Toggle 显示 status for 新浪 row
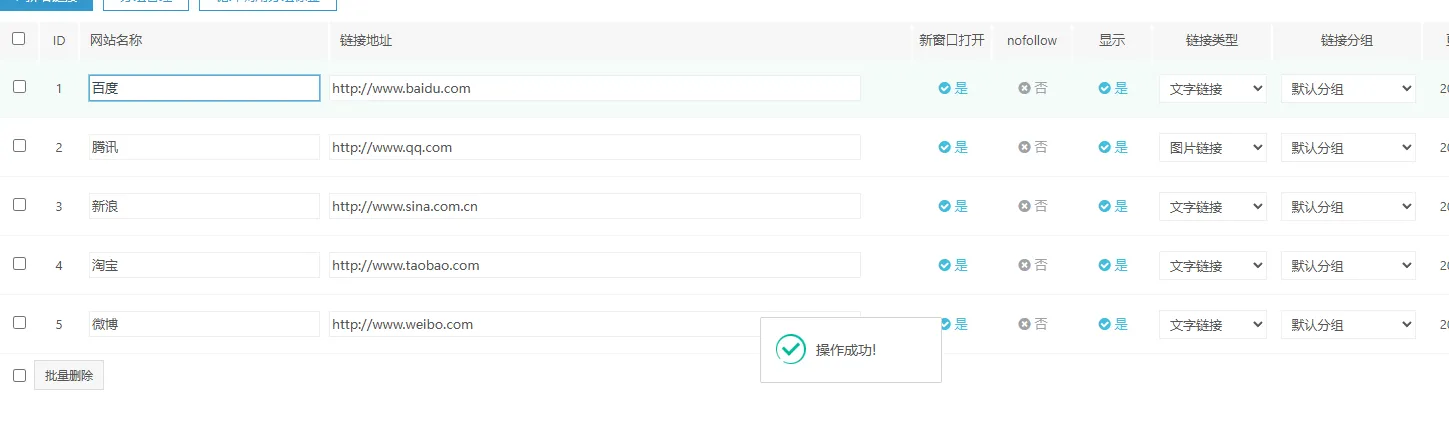Screen dimensions: 1449x431 tap(1113, 206)
